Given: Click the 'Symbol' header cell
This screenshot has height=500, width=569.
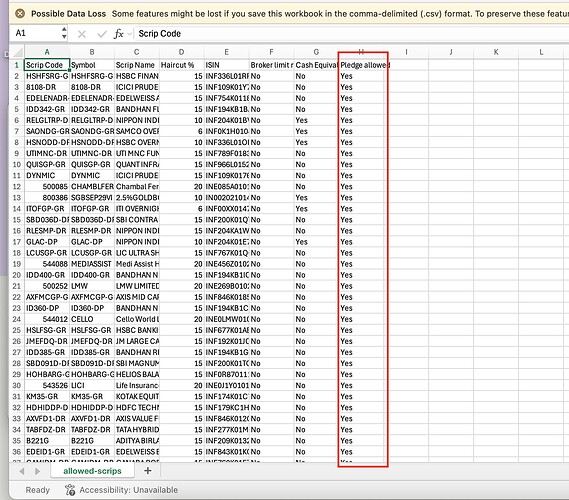Looking at the screenshot, I should point(92,65).
